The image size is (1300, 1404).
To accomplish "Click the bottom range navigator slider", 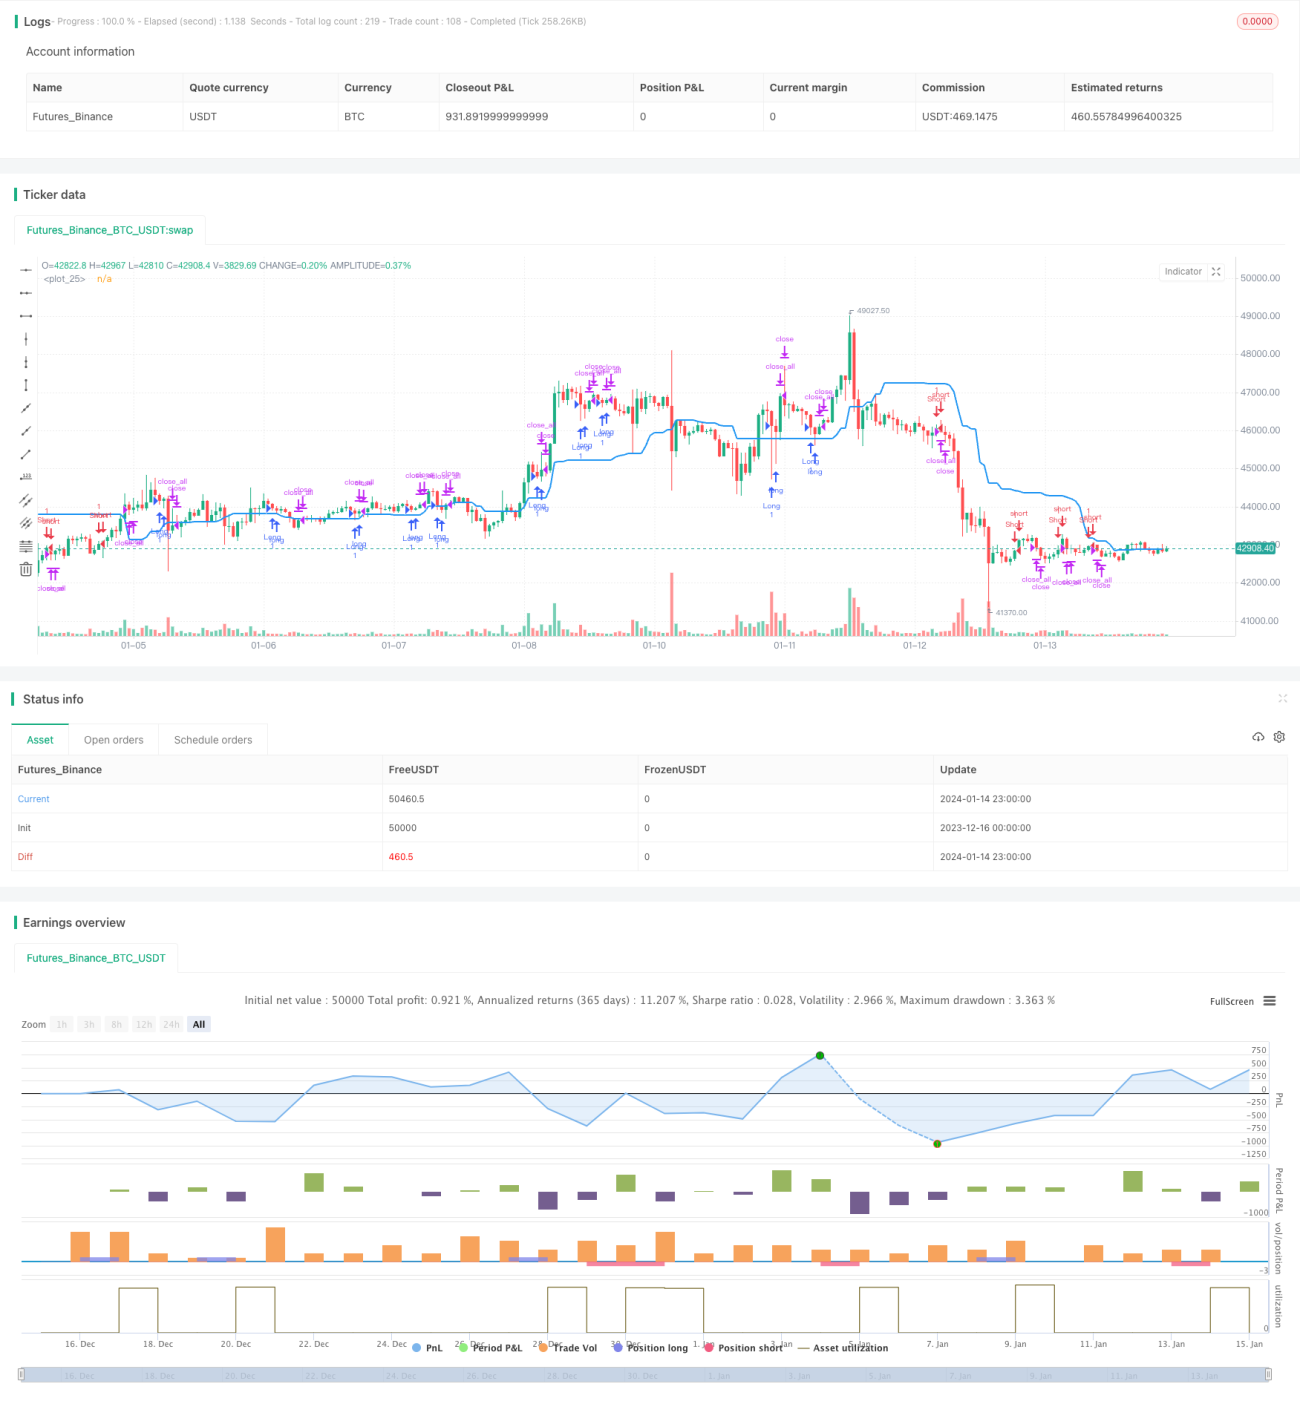I will [x=645, y=1375].
